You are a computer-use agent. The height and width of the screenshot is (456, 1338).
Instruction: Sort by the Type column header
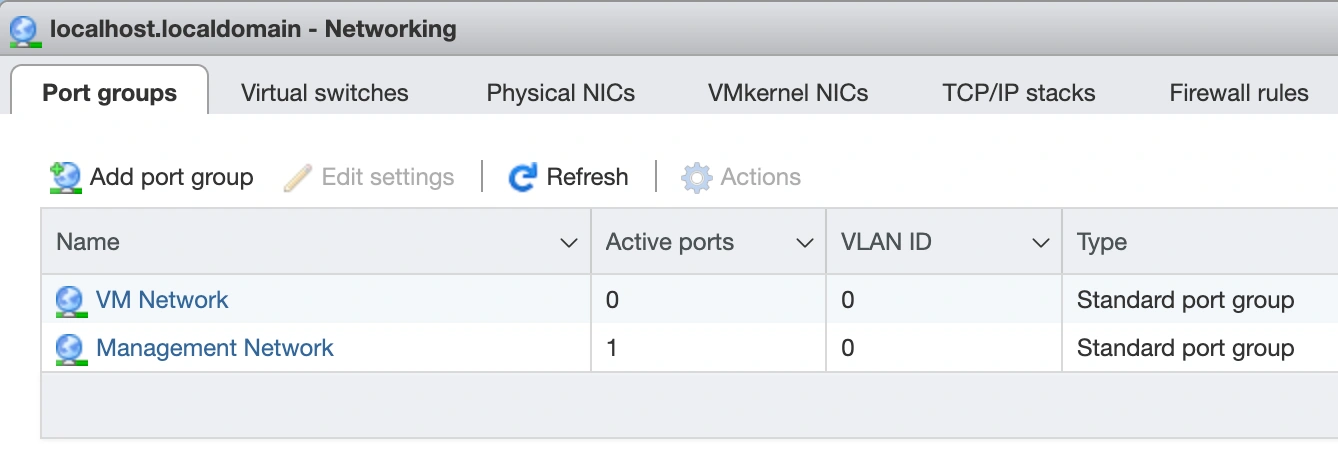tap(1102, 242)
